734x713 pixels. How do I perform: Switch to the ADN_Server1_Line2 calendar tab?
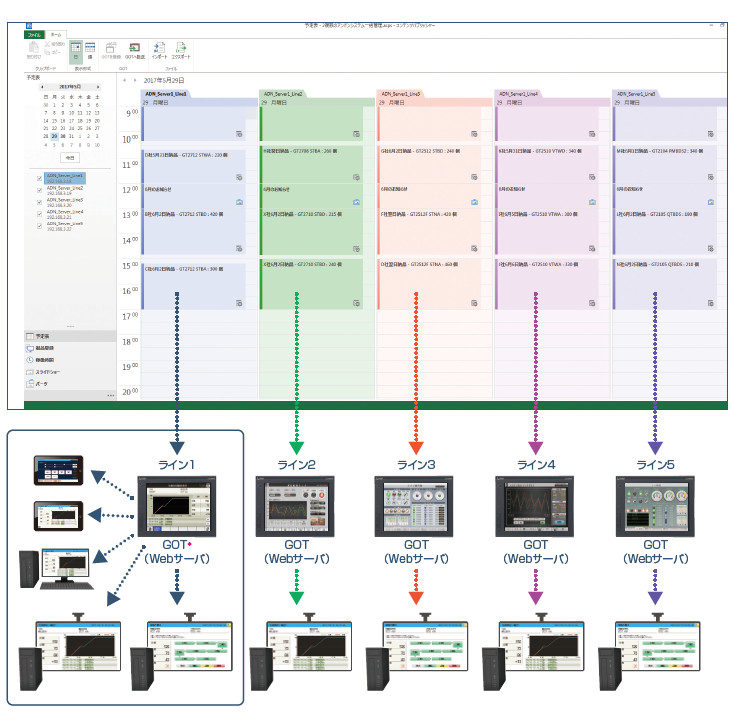click(x=282, y=93)
